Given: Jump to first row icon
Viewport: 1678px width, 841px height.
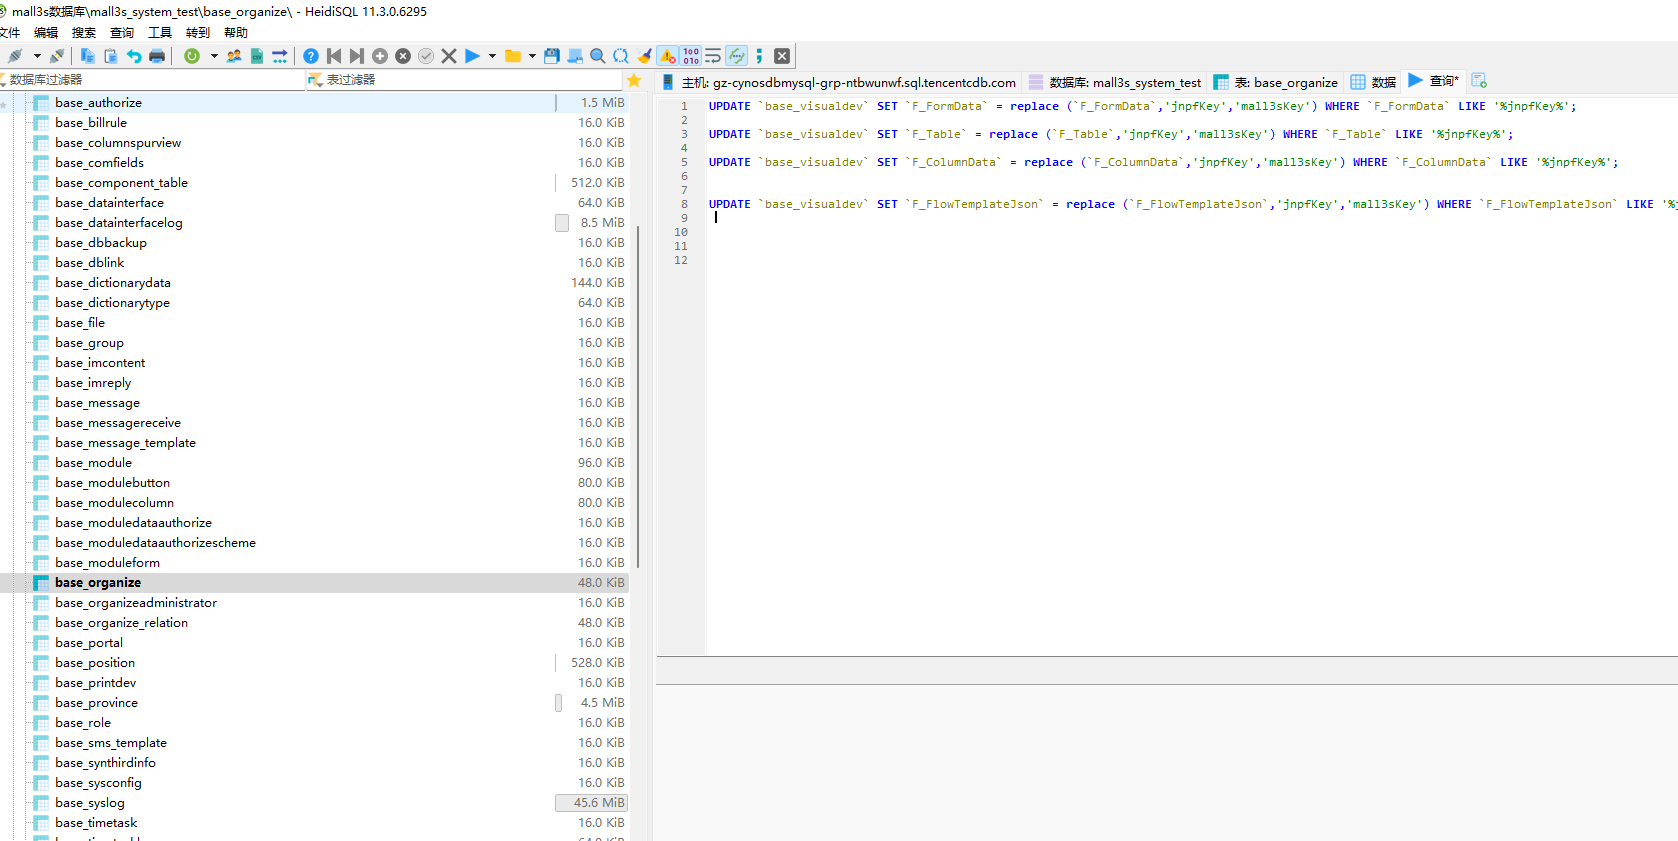Looking at the screenshot, I should click(334, 56).
